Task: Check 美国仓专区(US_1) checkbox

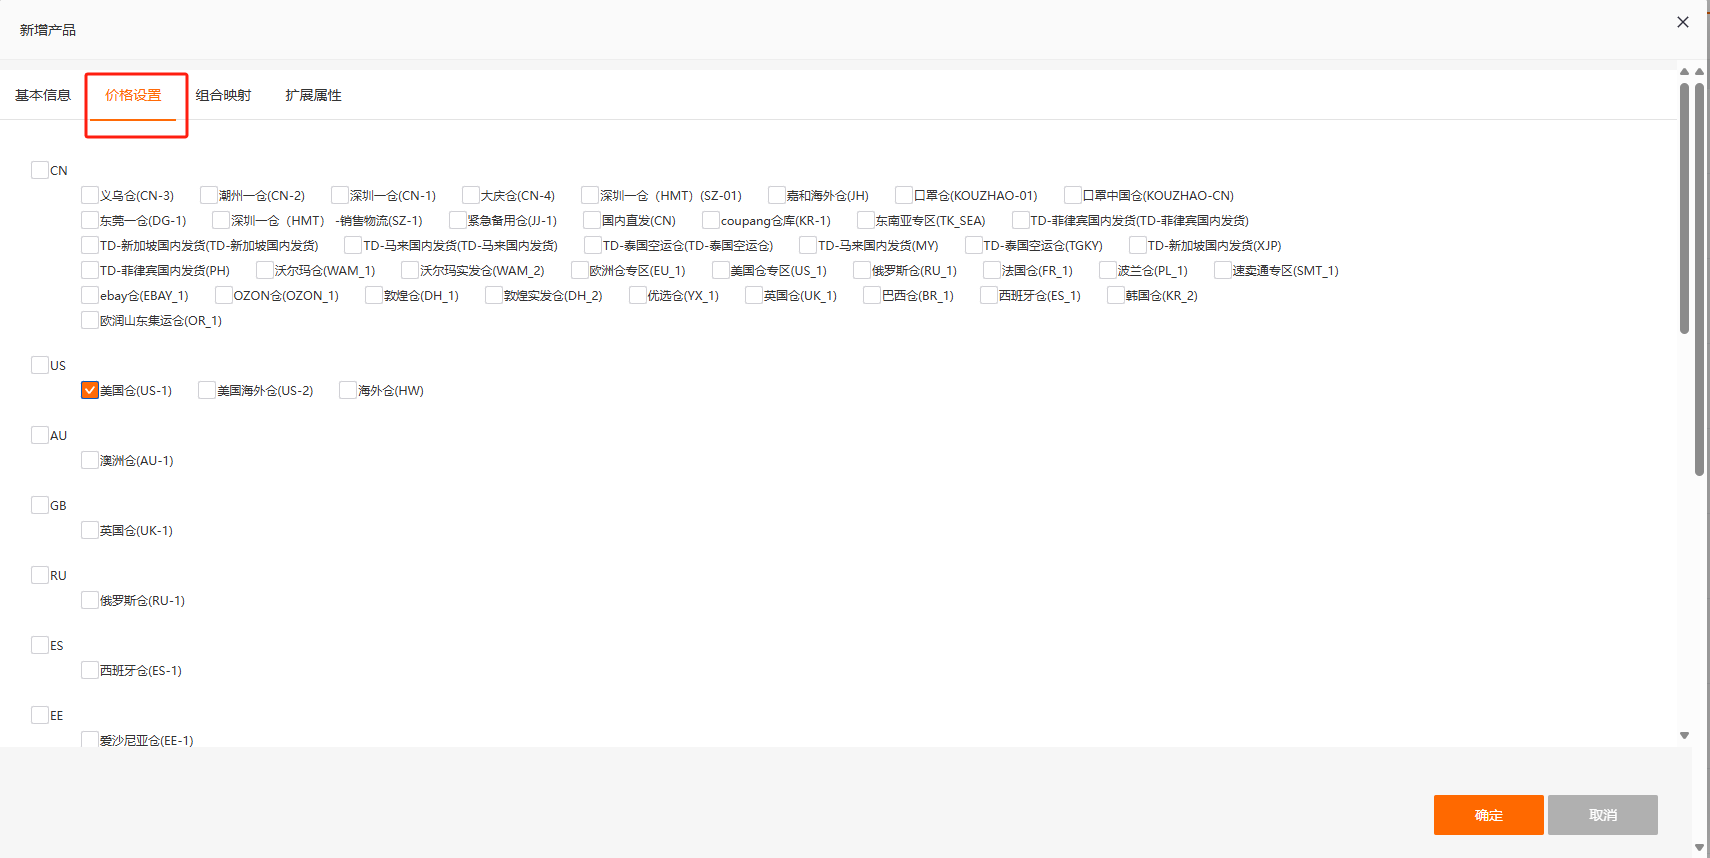Action: [x=721, y=270]
